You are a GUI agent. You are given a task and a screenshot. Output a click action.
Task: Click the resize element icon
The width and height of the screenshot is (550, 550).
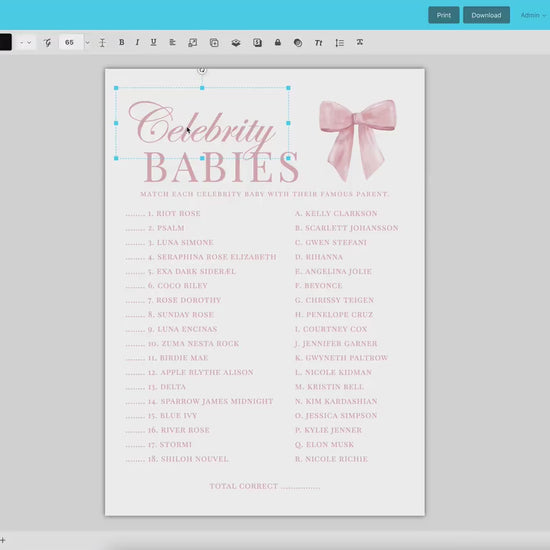(193, 43)
